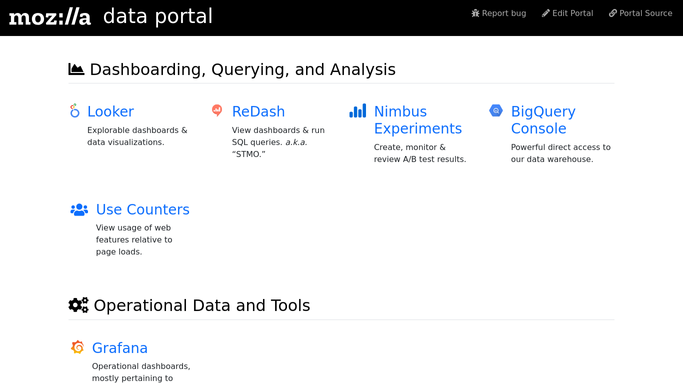Click the data portal title text
683x384 pixels.
click(x=158, y=17)
